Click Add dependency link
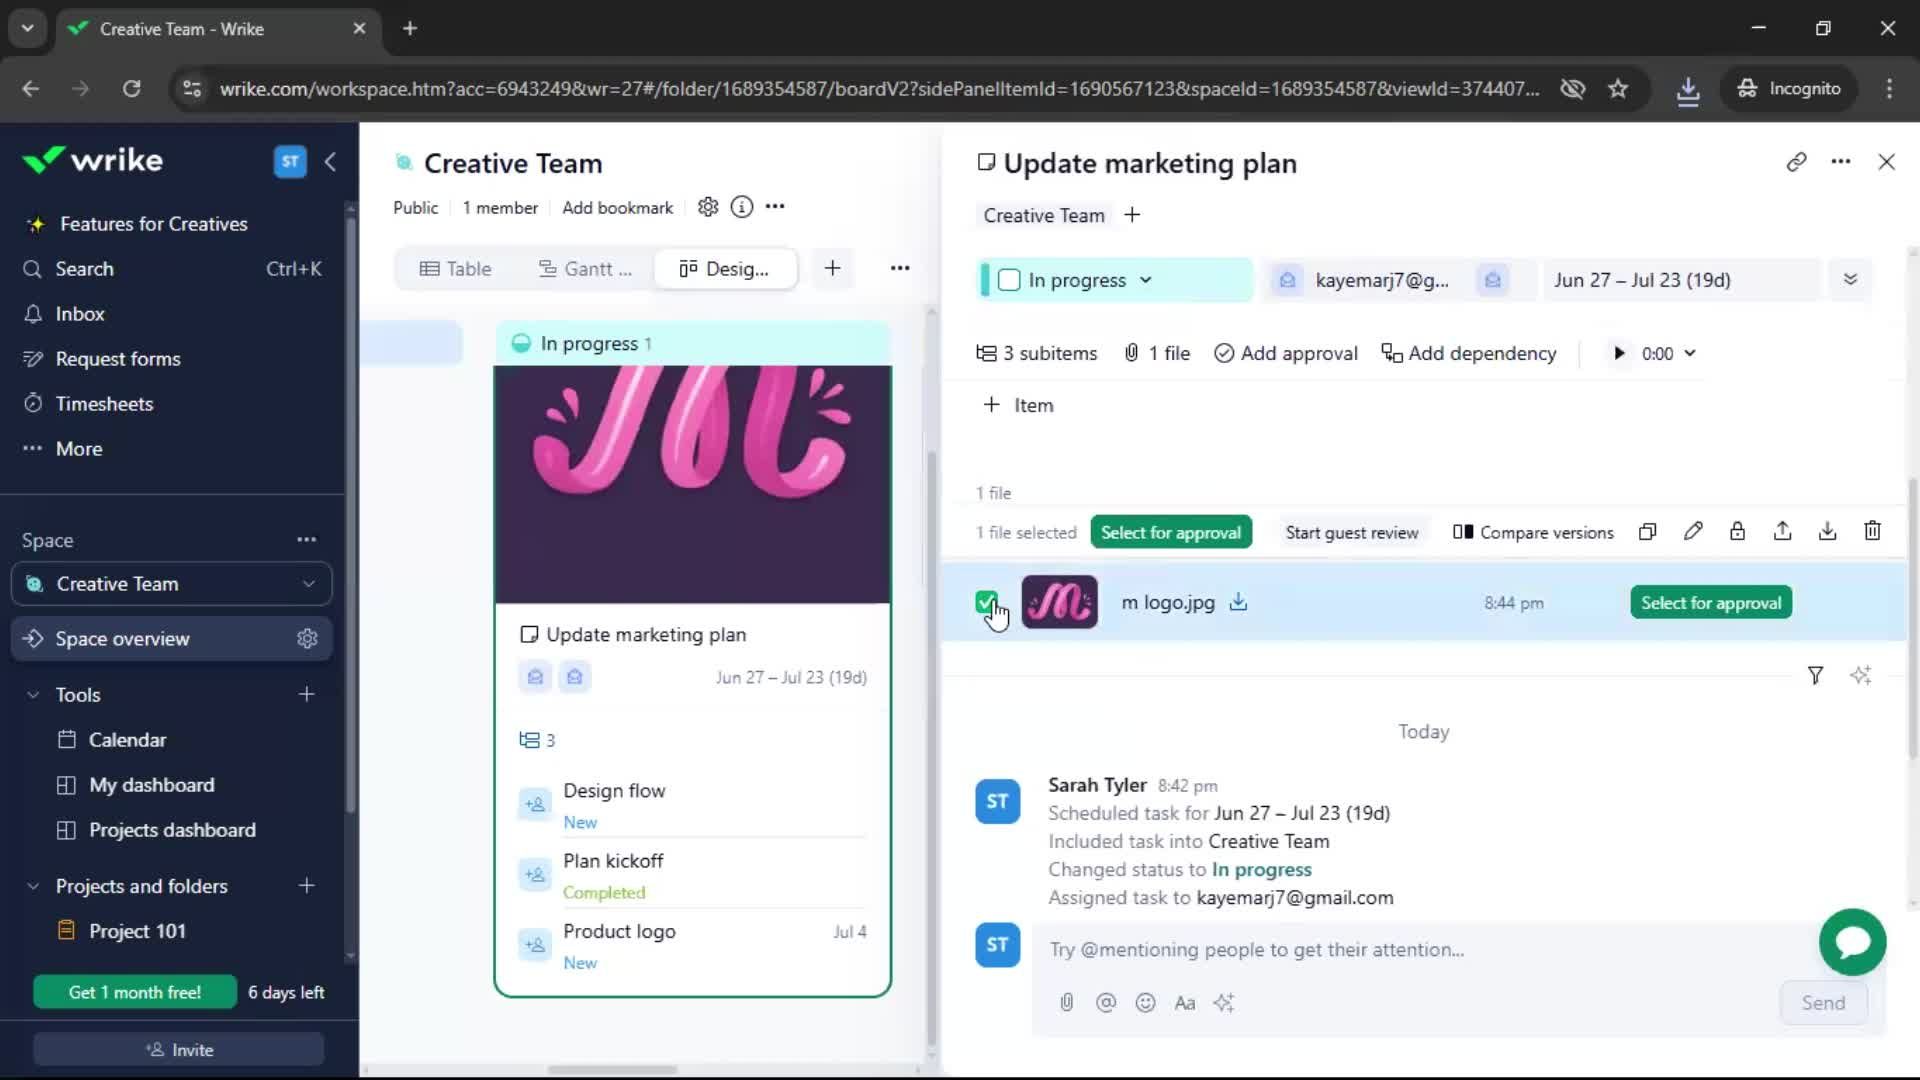The image size is (1920, 1080). click(1468, 353)
